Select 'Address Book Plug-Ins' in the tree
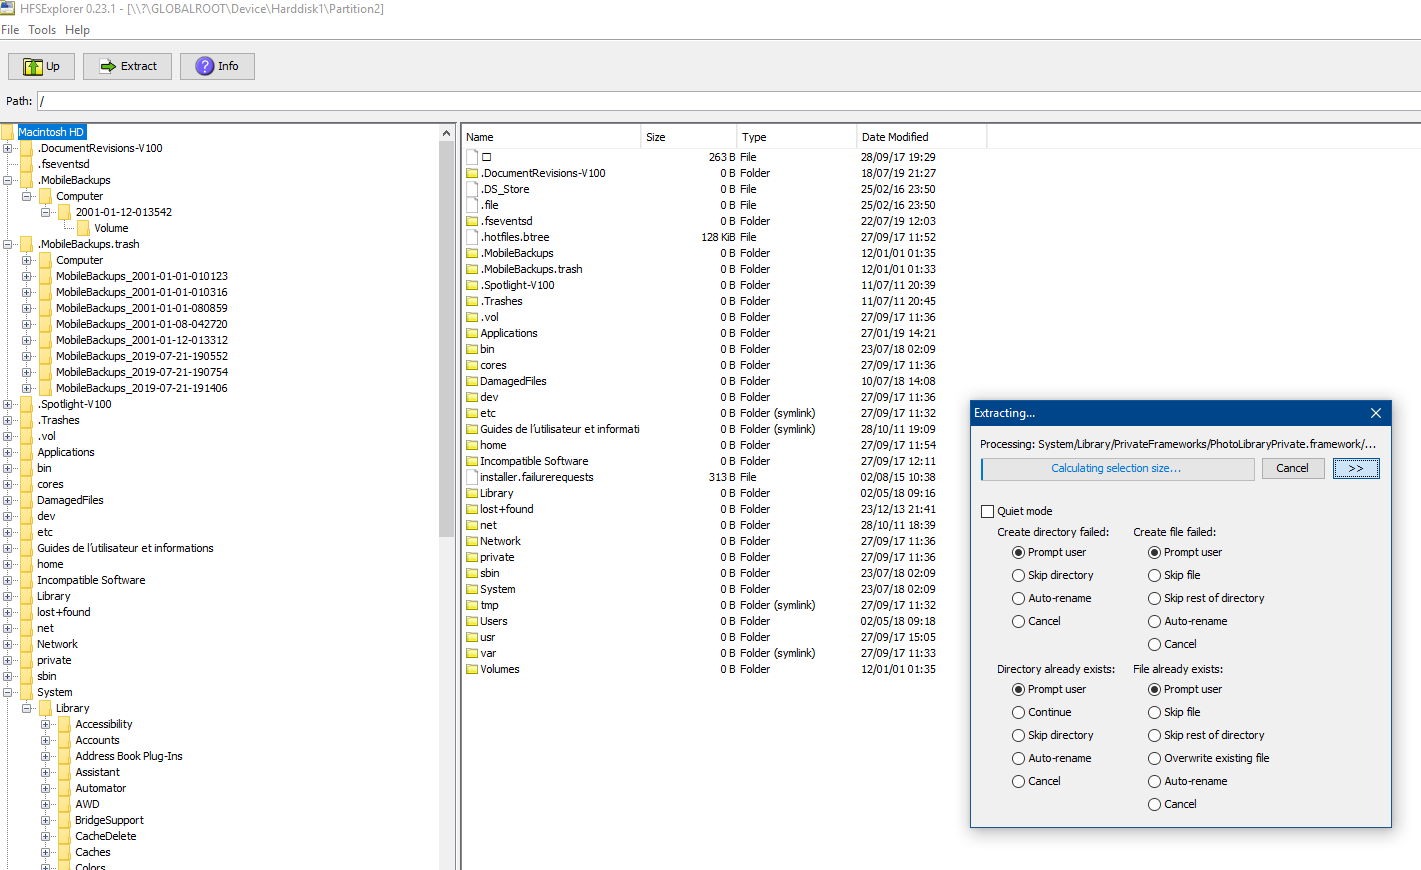1421x870 pixels. point(129,756)
